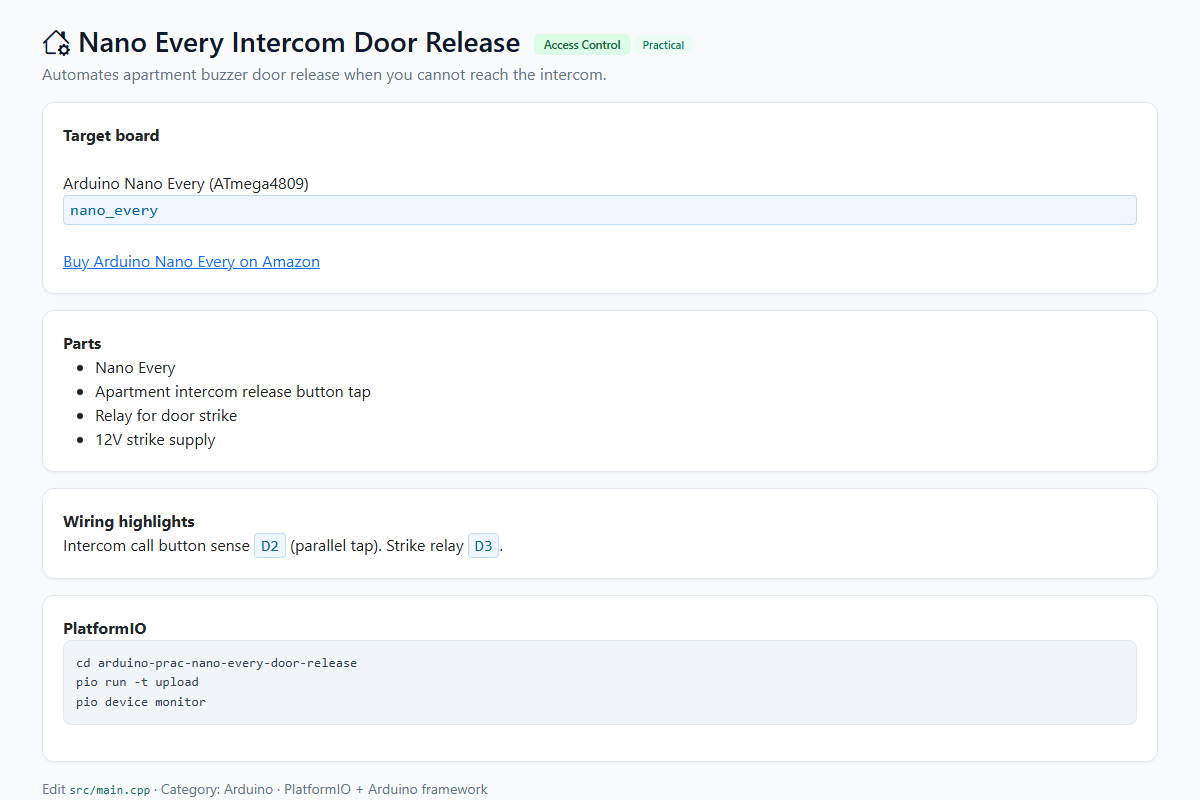Click 'pio device monitor' line
This screenshot has width=1200, height=800.
point(141,702)
